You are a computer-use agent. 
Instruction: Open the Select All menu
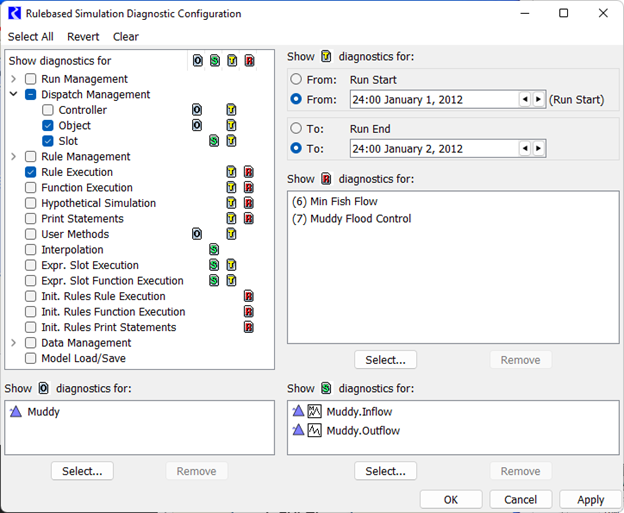click(31, 37)
